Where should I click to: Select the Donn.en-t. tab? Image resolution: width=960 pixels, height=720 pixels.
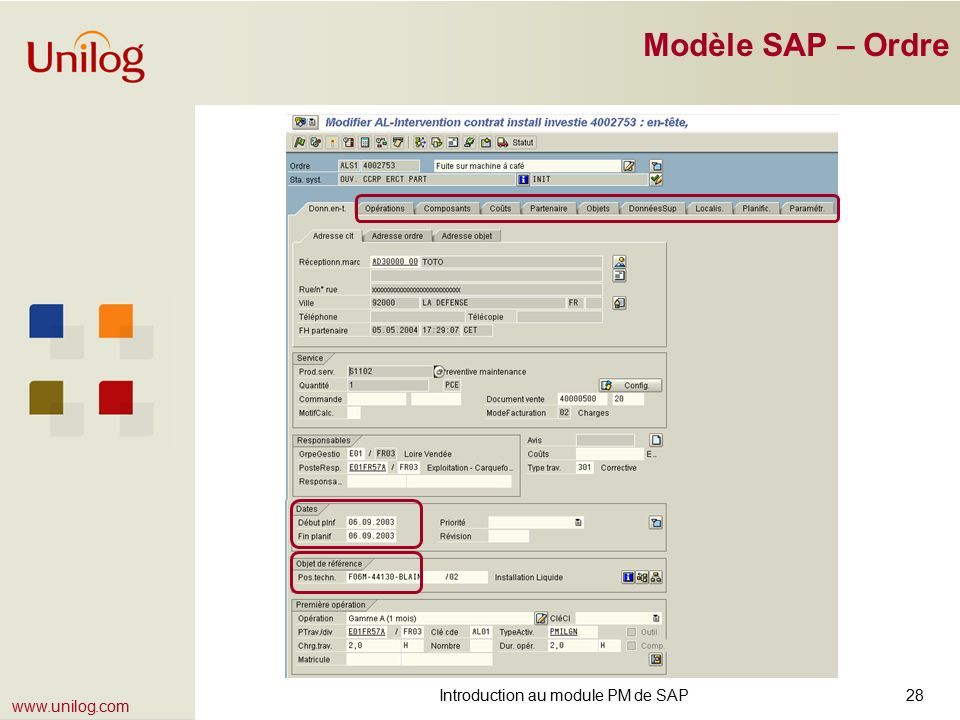tap(327, 209)
